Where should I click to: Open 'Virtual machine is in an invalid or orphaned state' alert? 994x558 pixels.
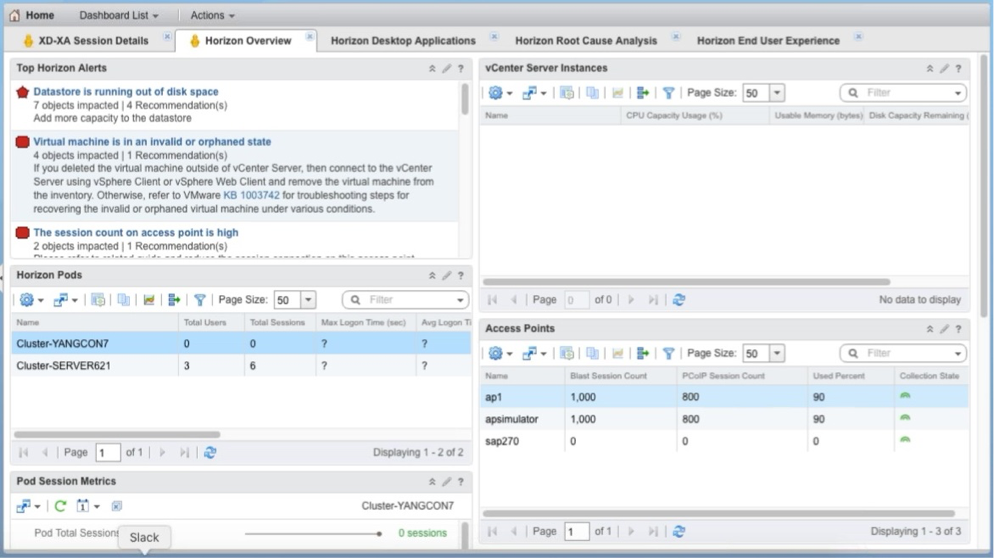coord(152,141)
